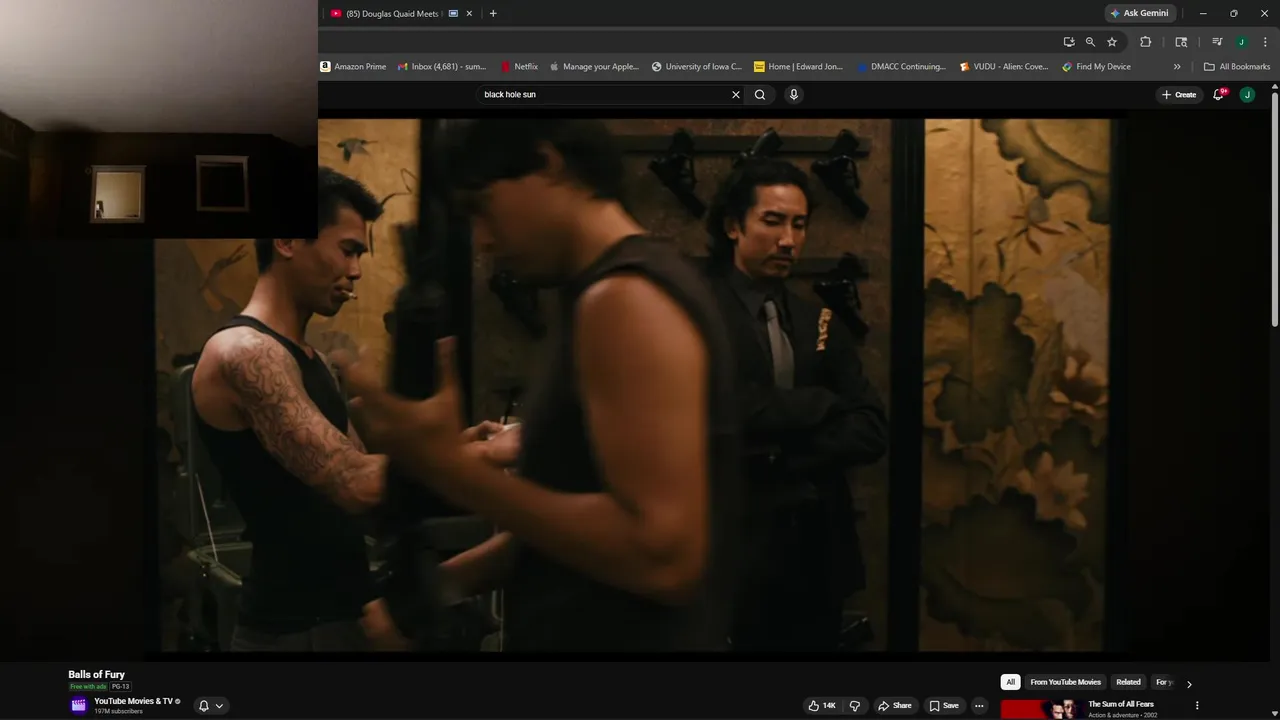Click the YouTube search magnifier button
This screenshot has width=1280, height=720.
tap(760, 95)
